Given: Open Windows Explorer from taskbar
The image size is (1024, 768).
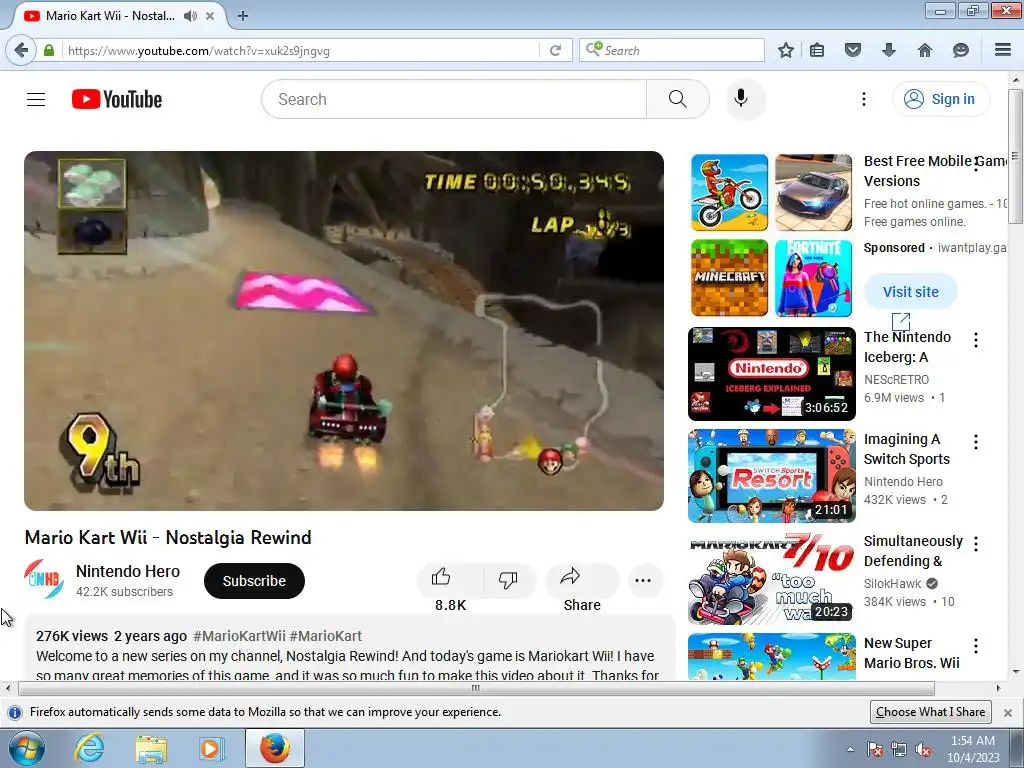Looking at the screenshot, I should [151, 748].
